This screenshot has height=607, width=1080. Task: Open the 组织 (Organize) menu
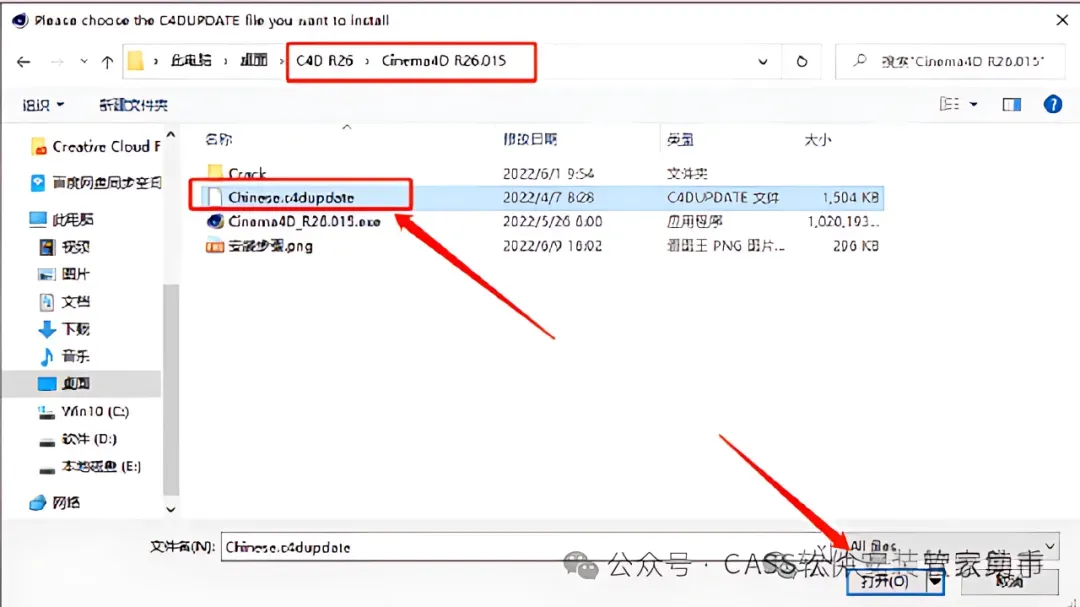point(43,105)
